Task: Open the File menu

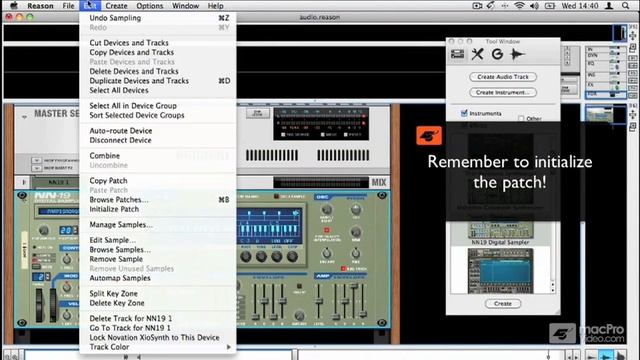Action: click(x=68, y=6)
